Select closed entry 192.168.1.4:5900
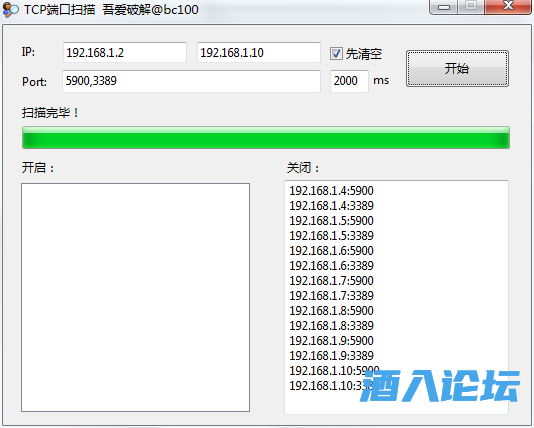534x428 pixels. pyautogui.click(x=331, y=191)
